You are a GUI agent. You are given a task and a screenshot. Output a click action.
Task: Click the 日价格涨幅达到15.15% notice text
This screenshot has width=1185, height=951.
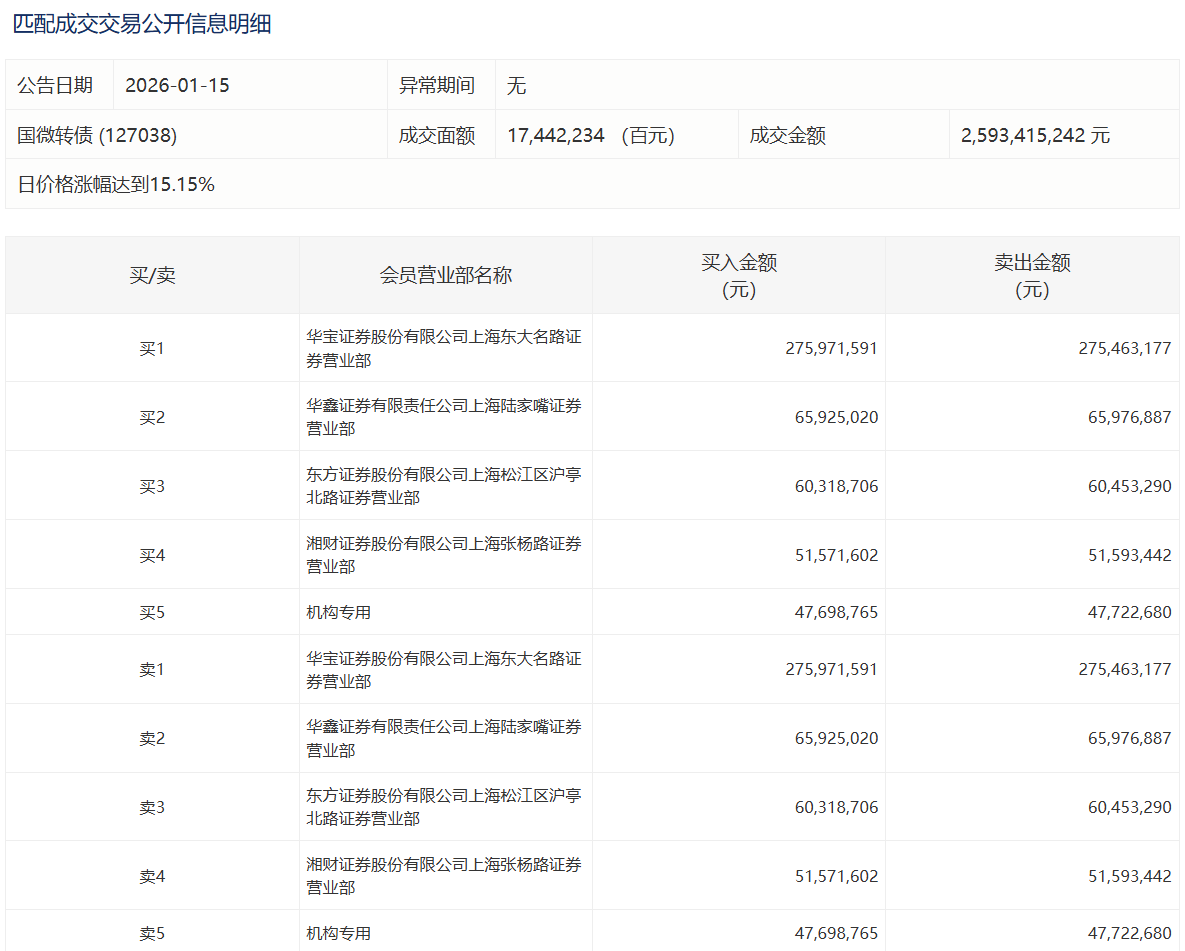116,185
